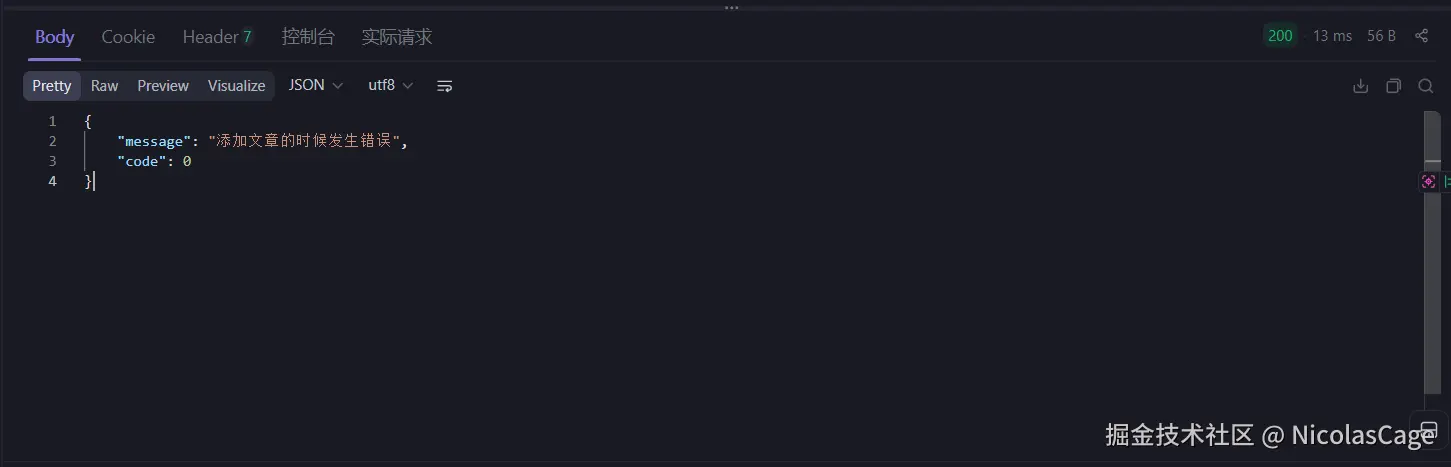Switch to Pretty view mode
Image resolution: width=1451 pixels, height=467 pixels.
[x=52, y=86]
